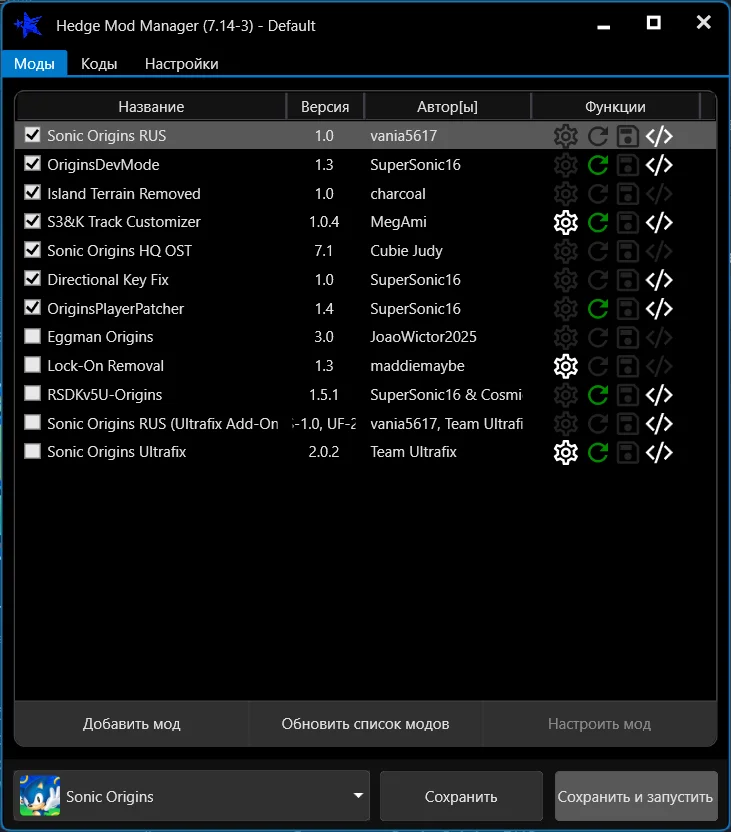Check updates for RSDKv5U-Origins mod
The height and width of the screenshot is (832, 731).
click(x=598, y=395)
